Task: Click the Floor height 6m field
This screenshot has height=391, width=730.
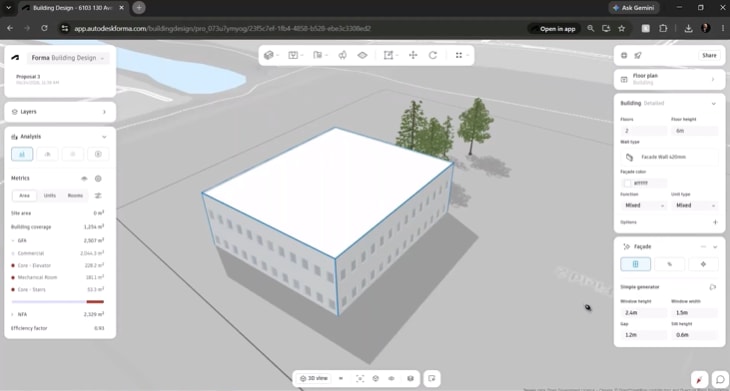Action: tap(695, 131)
